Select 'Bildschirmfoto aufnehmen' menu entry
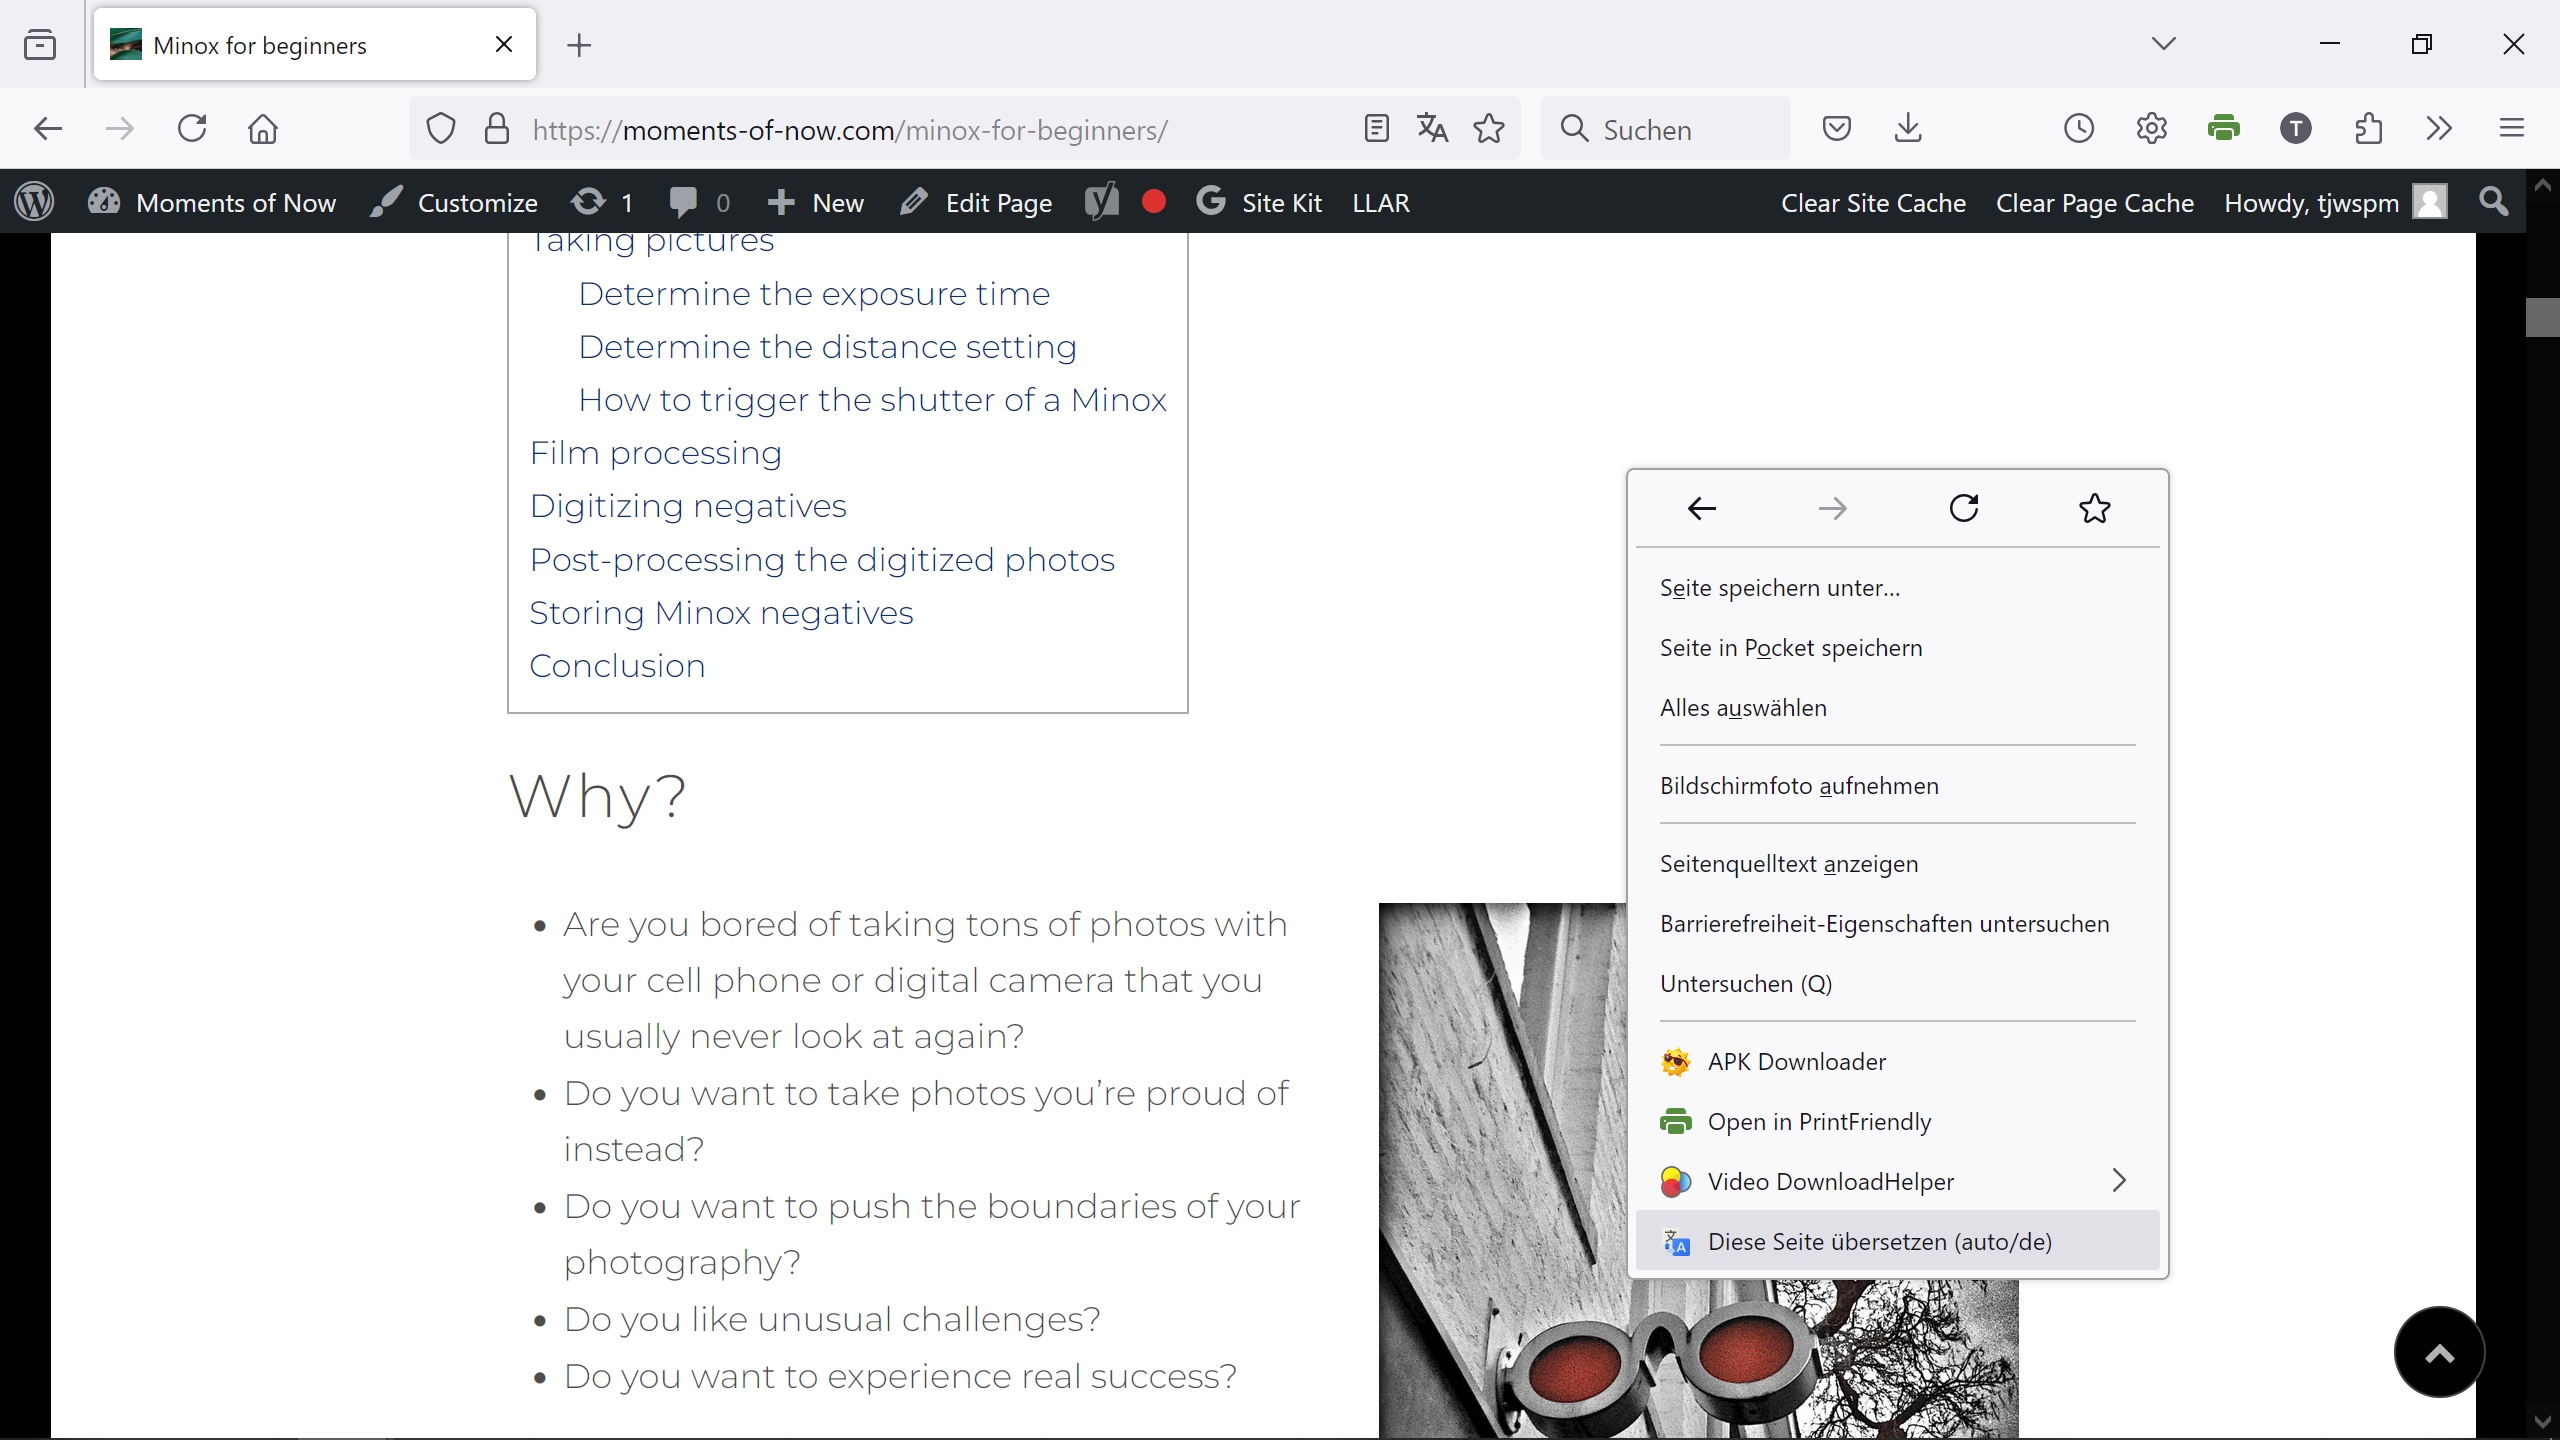The image size is (2560, 1440). [x=1799, y=786]
